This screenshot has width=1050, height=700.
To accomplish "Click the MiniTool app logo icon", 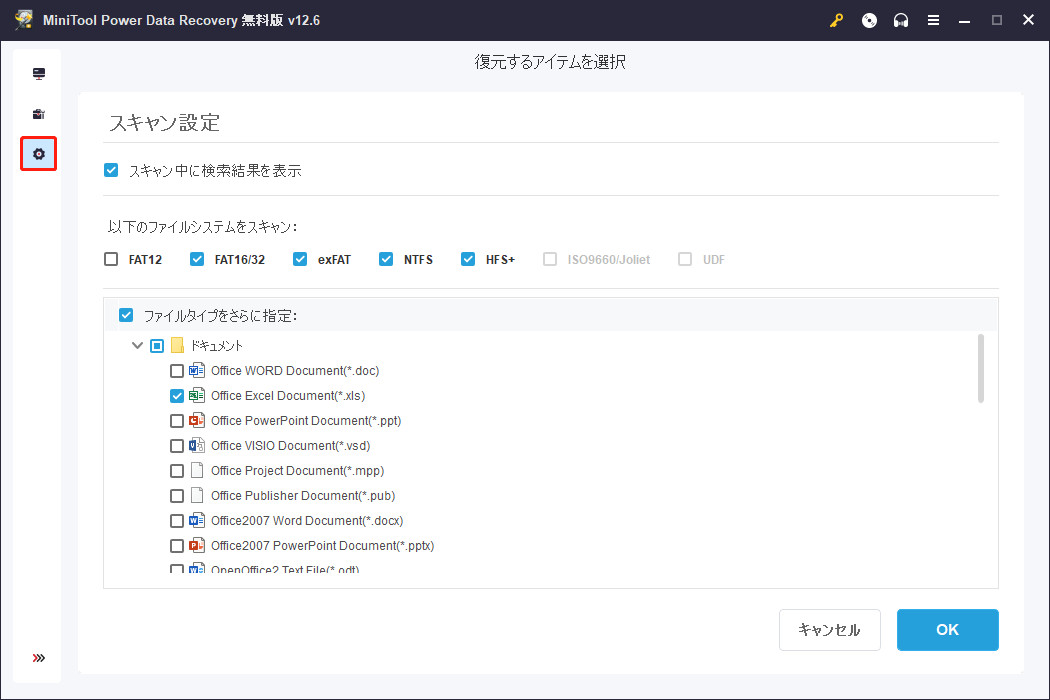I will click(x=24, y=19).
